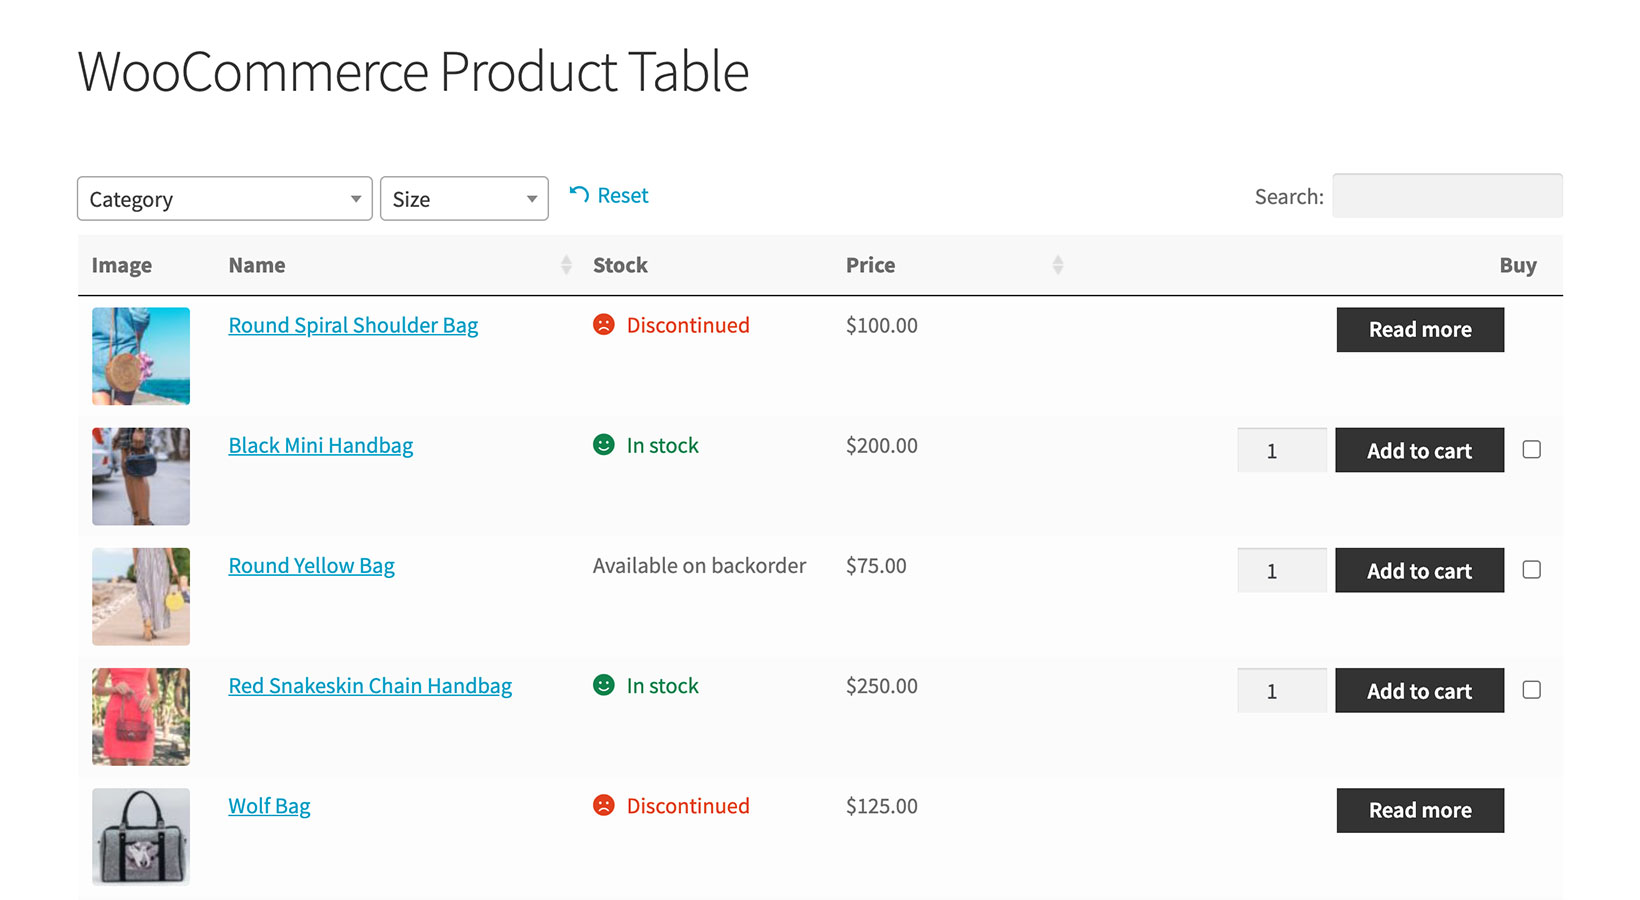The width and height of the screenshot is (1640, 900).
Task: Click the red Discontinued icon for Wolf Bag
Action: click(x=603, y=806)
